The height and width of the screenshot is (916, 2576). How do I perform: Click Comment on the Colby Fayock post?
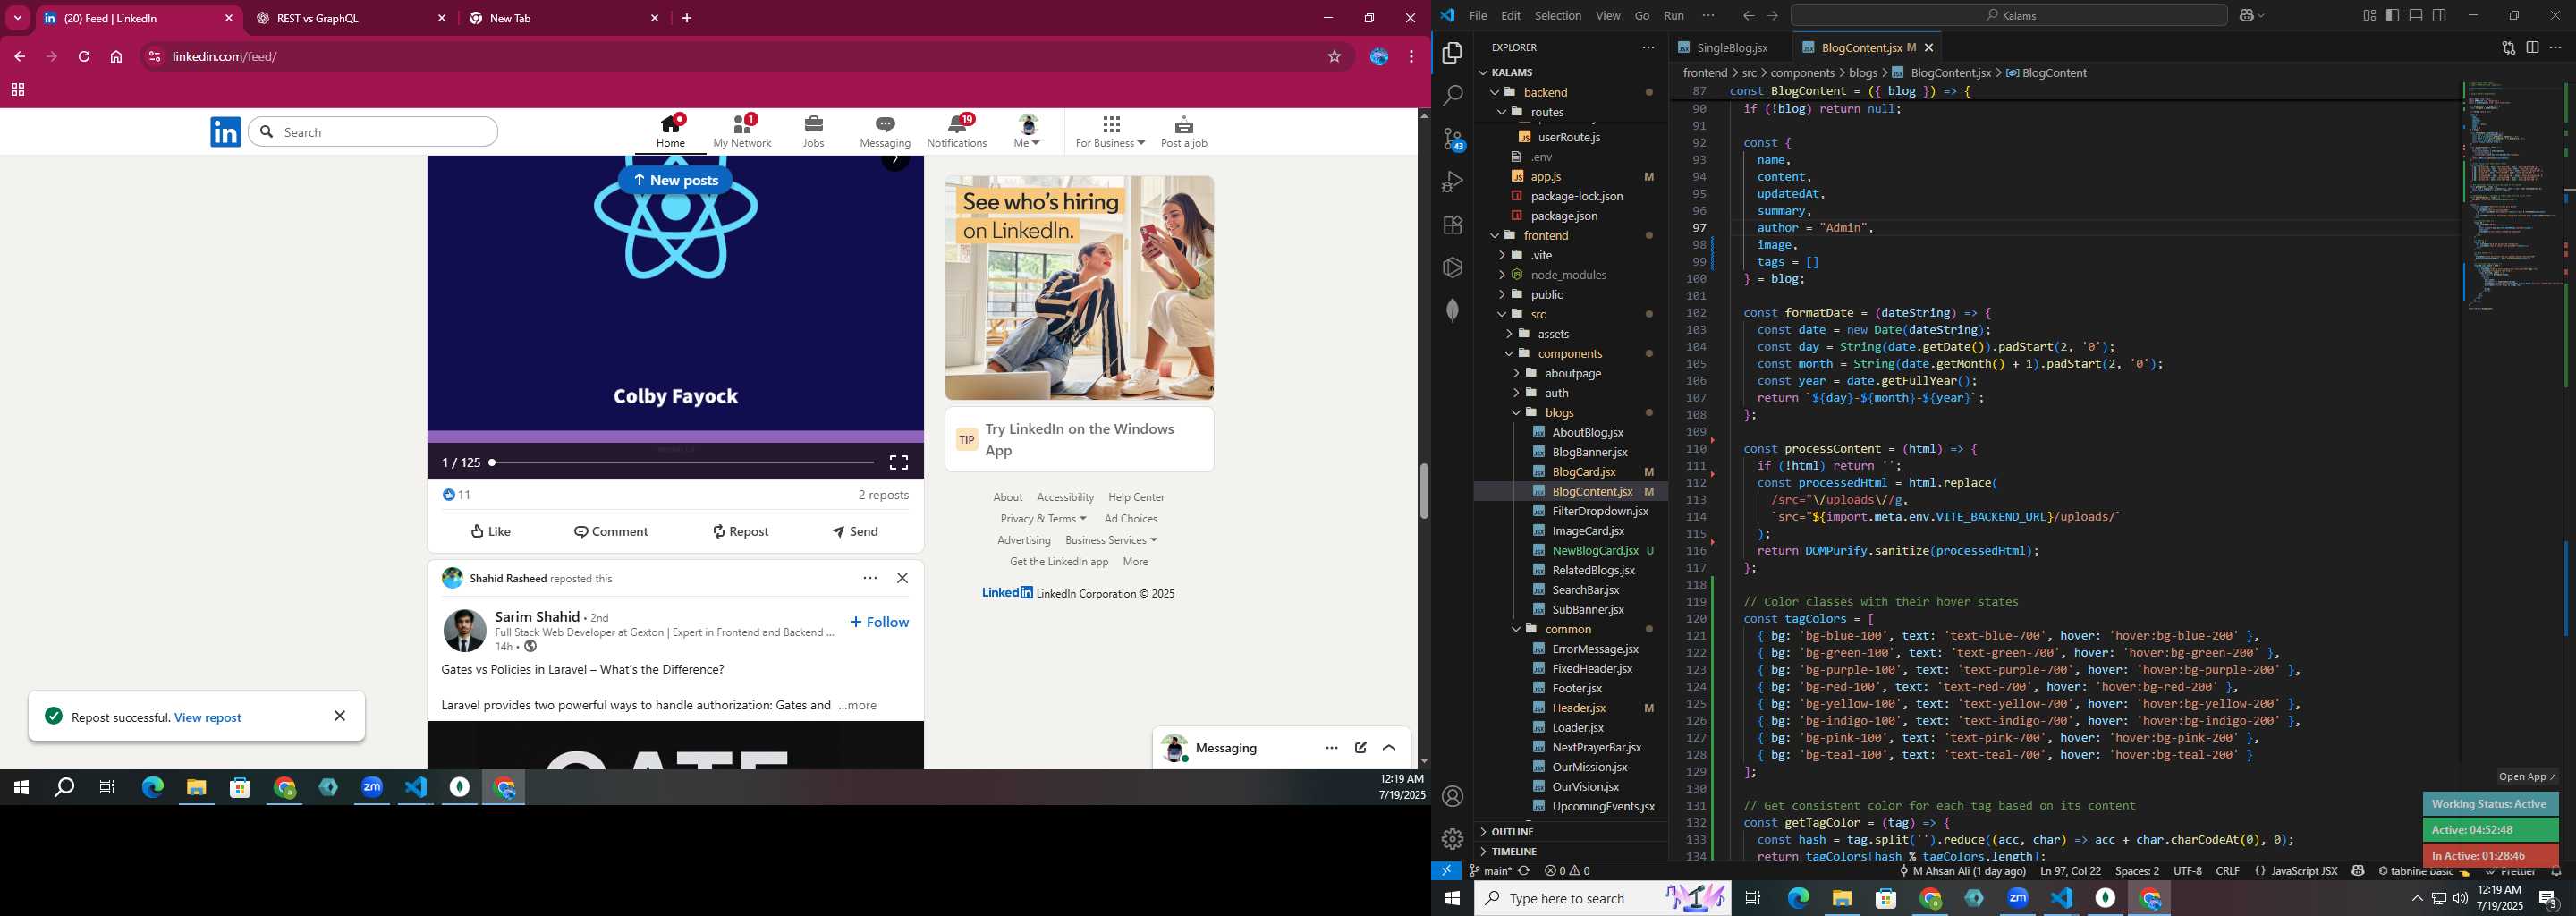pos(611,531)
